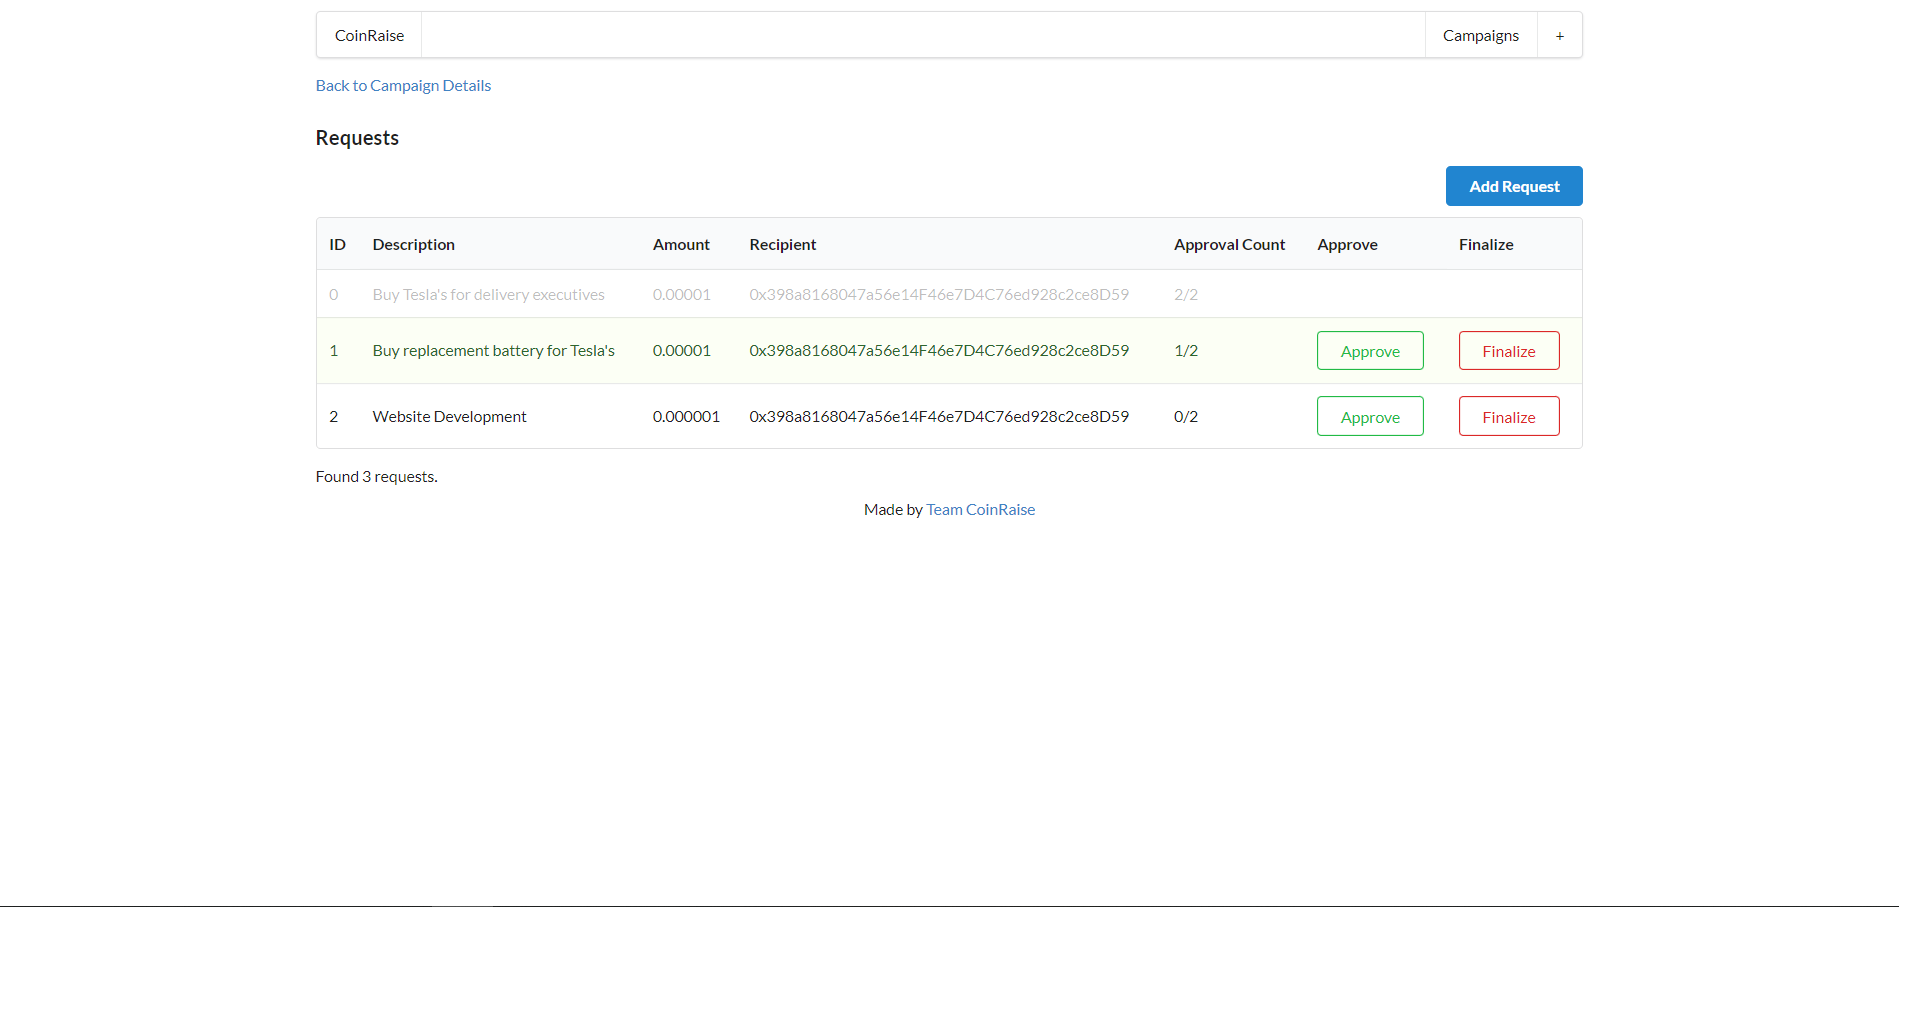Click amount 0.00001 in replacement battery row
The height and width of the screenshot is (1026, 1928).
tap(682, 350)
